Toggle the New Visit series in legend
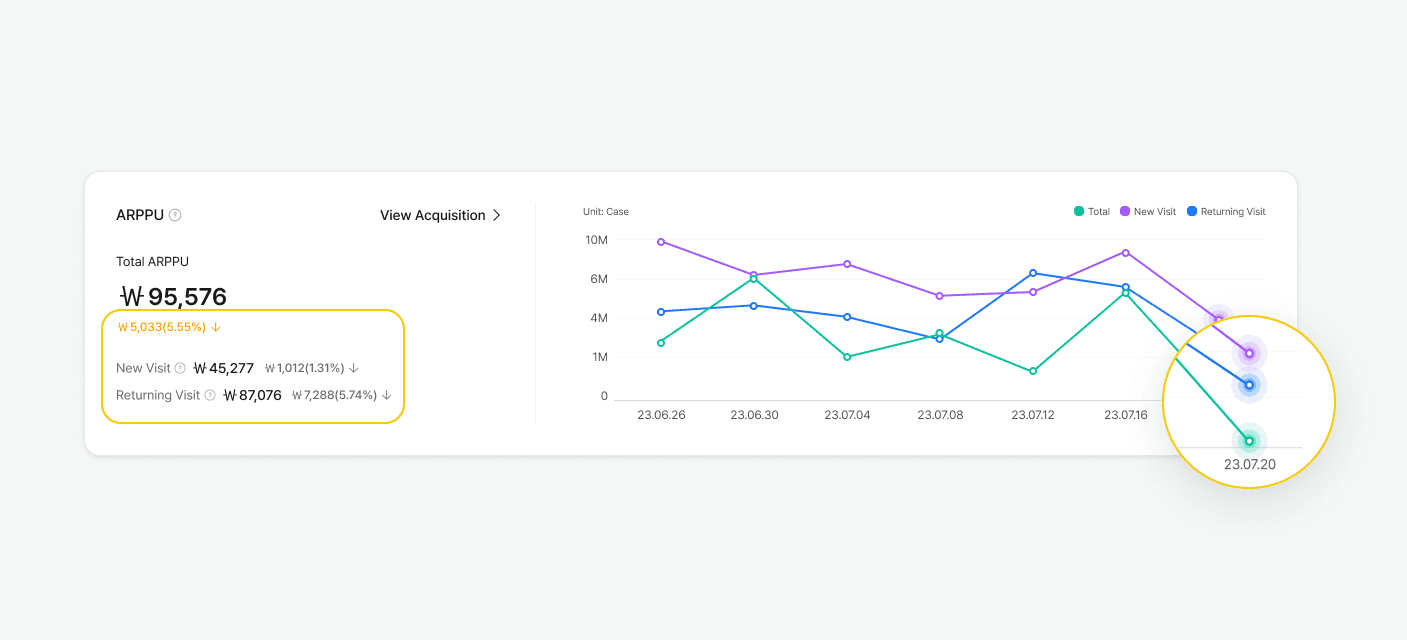This screenshot has height=640, width=1407. (x=1147, y=212)
